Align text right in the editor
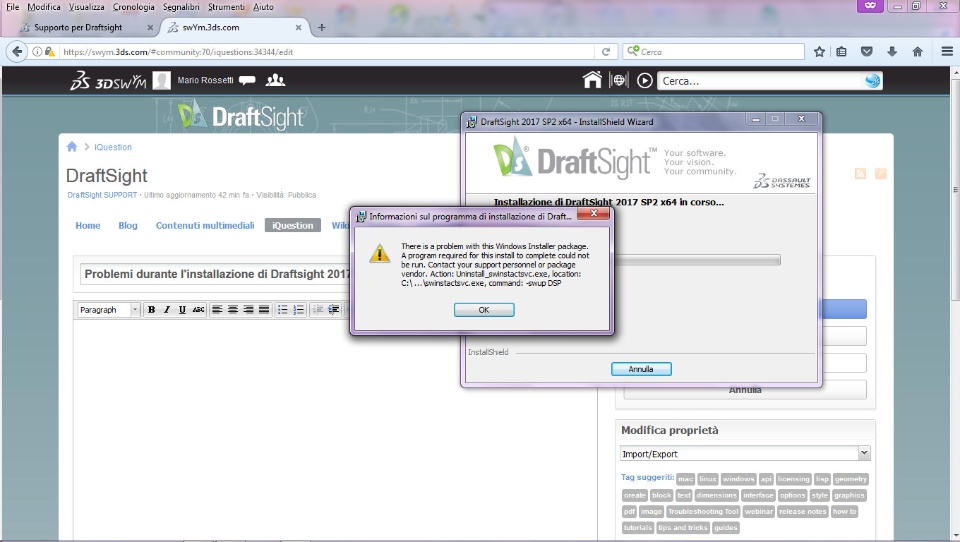The height and width of the screenshot is (542, 960). [248, 310]
